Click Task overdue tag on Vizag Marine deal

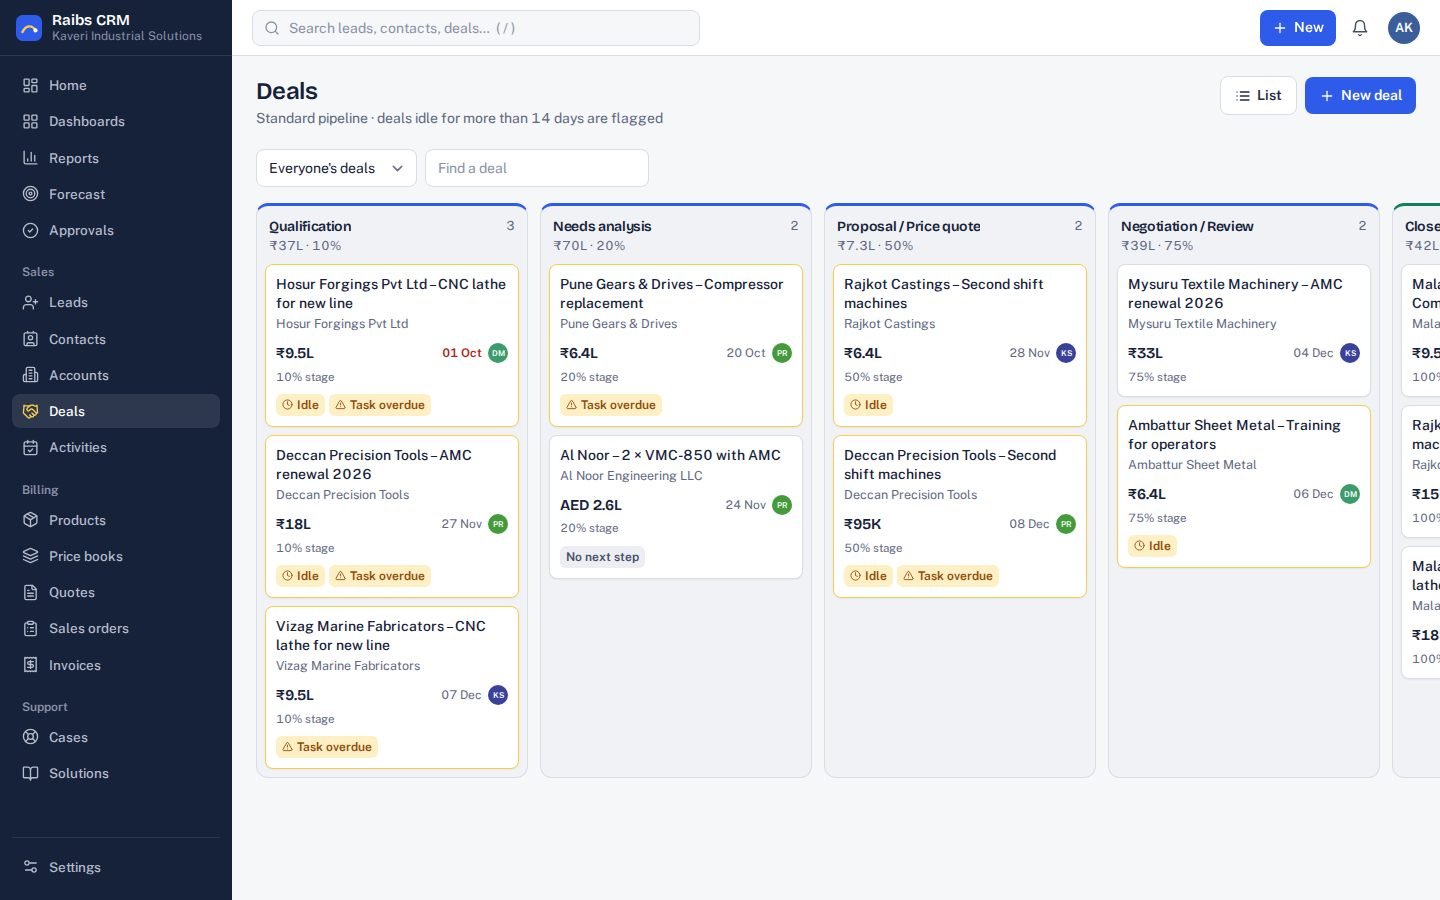pos(326,747)
